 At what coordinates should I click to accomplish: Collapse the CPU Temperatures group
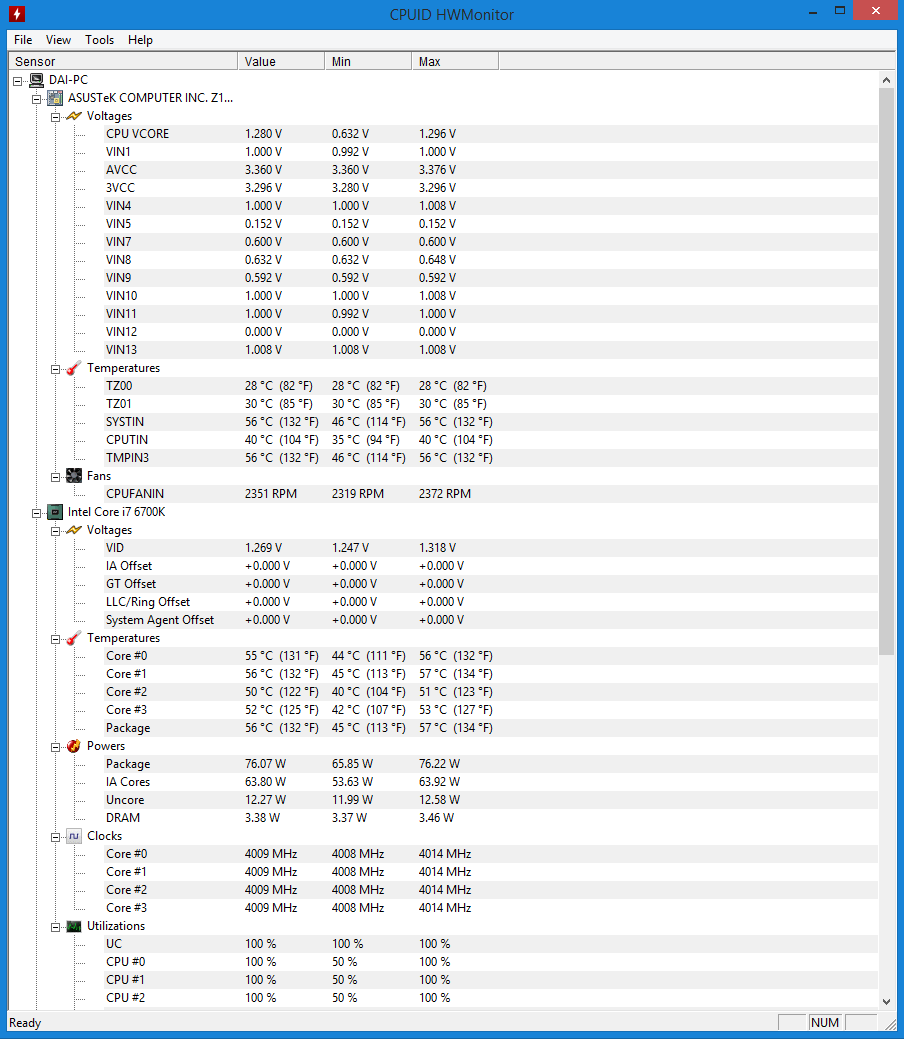(x=56, y=639)
